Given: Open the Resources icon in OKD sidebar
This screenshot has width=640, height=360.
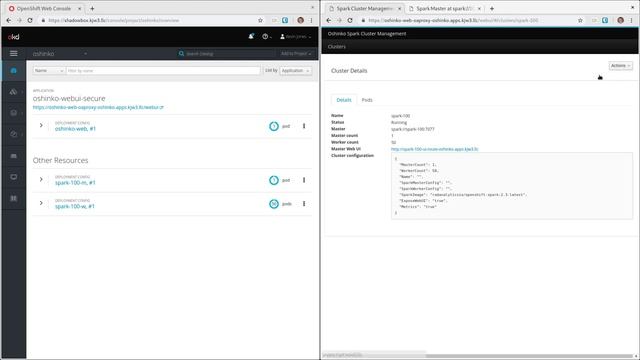Looking at the screenshot, I should click(x=13, y=134).
